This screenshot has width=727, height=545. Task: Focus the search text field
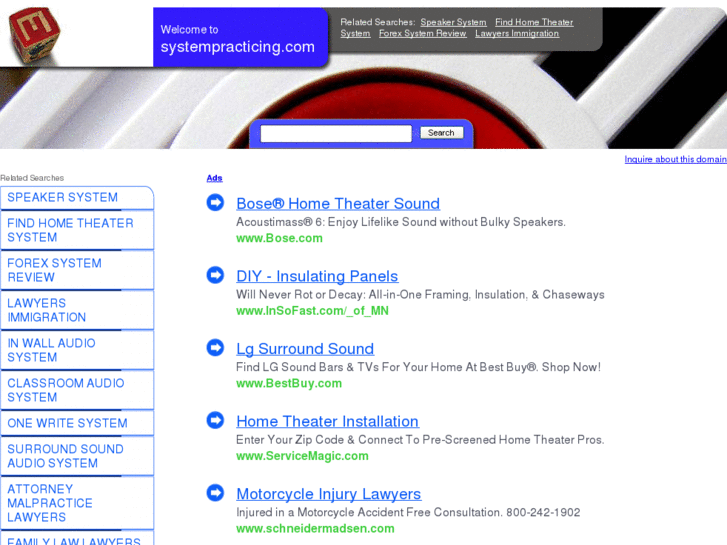click(x=336, y=134)
